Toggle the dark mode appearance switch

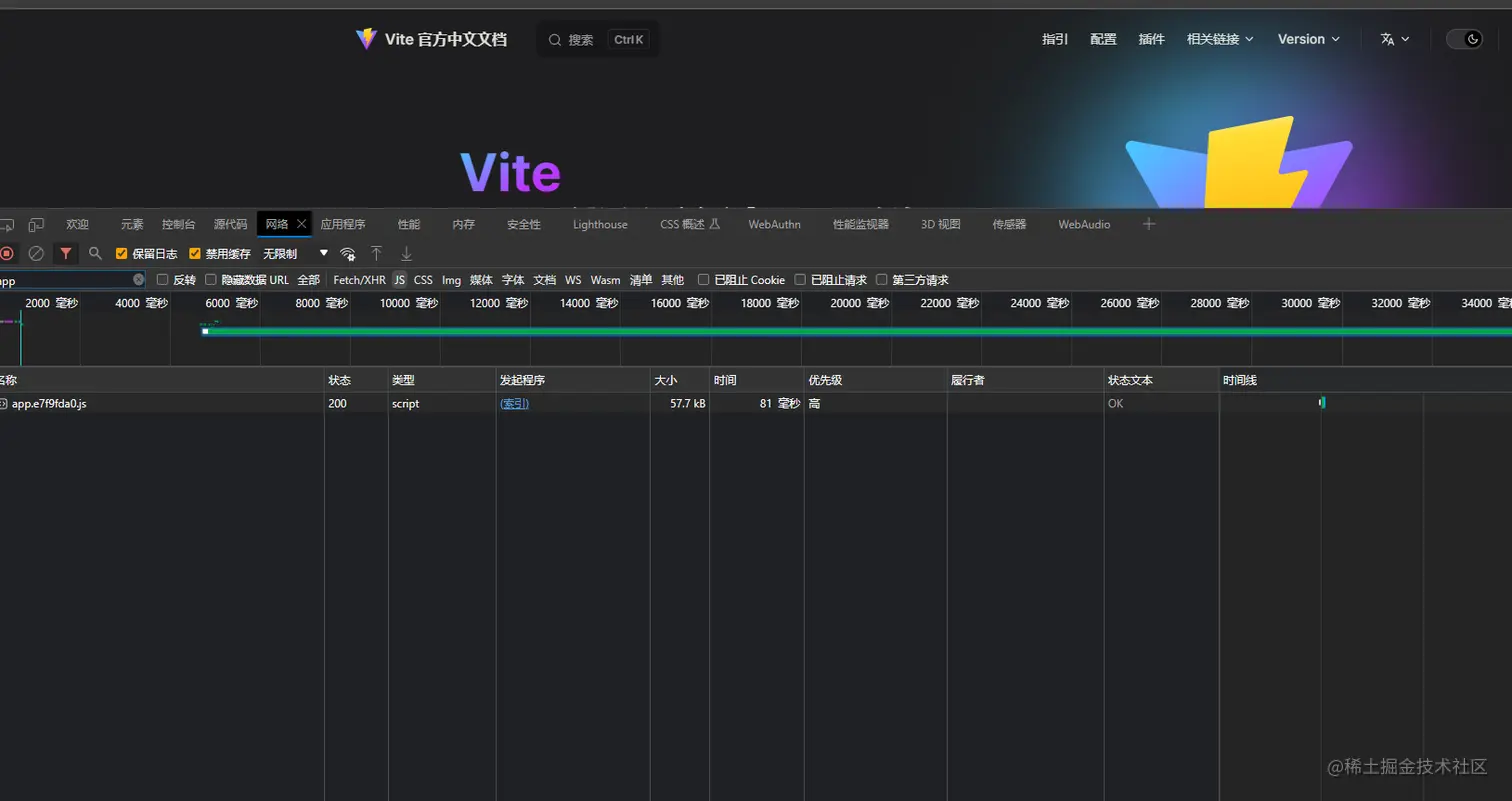tap(1464, 39)
